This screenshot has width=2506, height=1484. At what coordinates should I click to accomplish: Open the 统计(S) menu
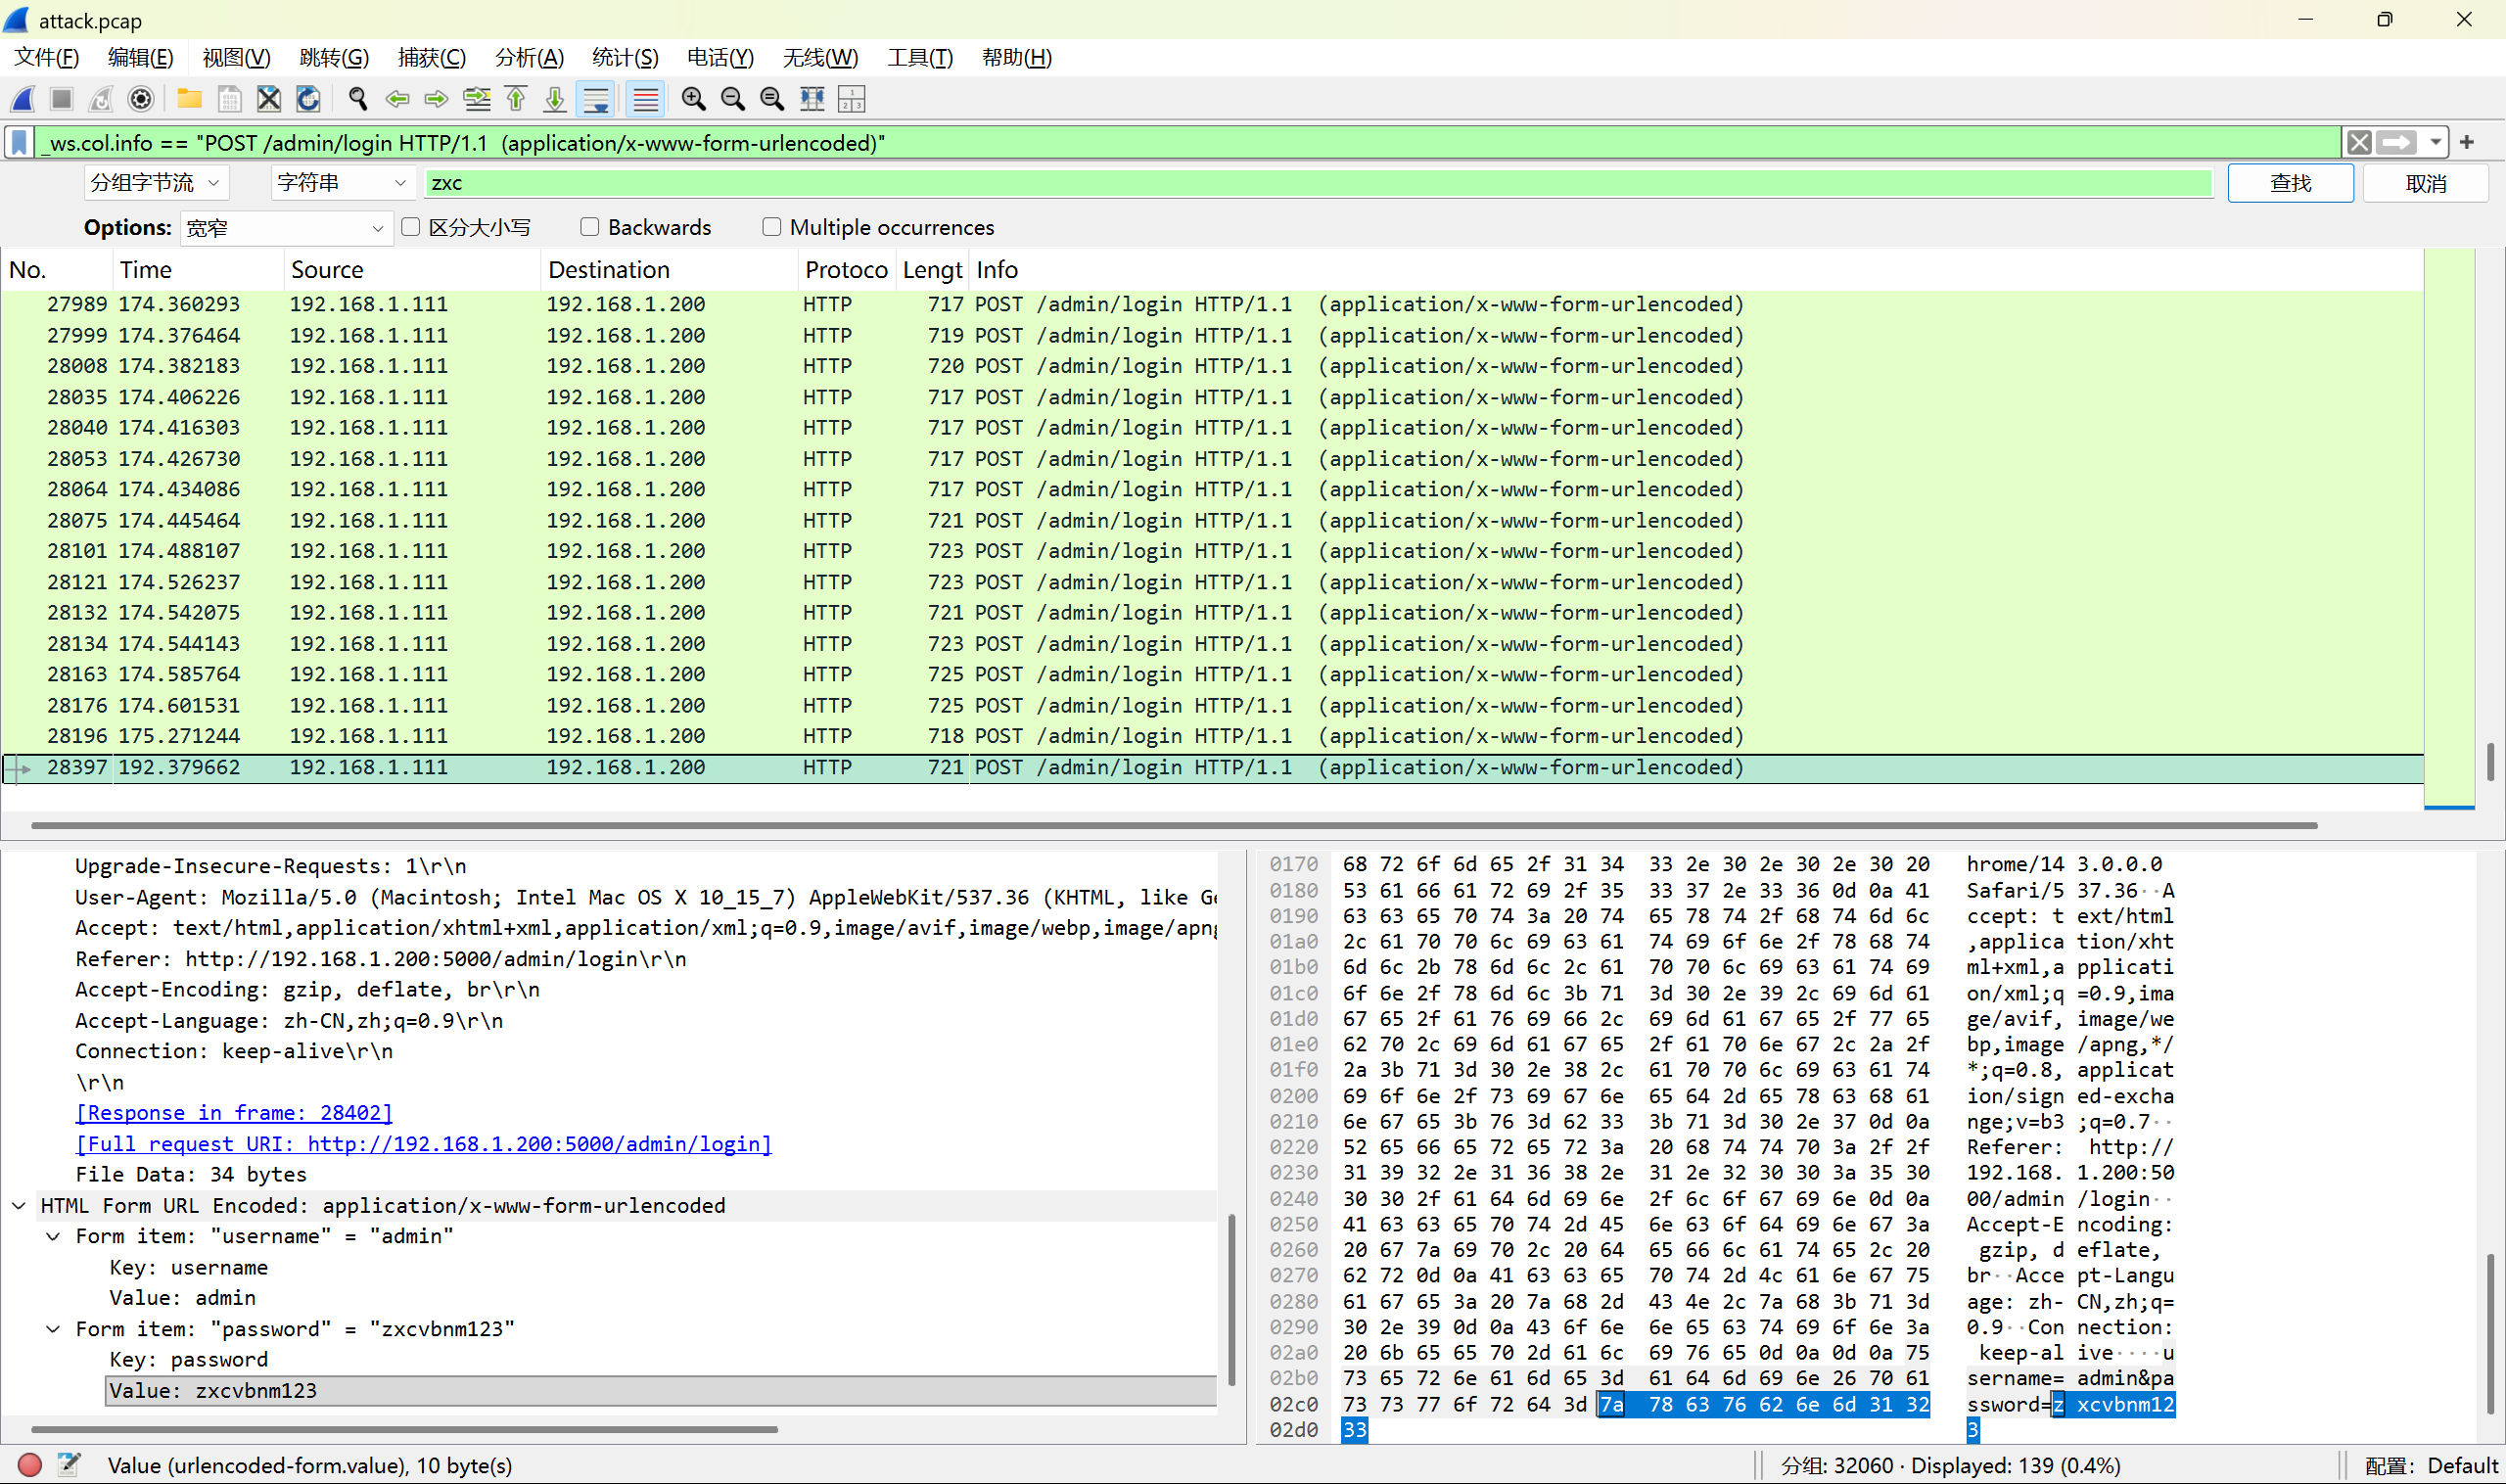click(x=624, y=58)
